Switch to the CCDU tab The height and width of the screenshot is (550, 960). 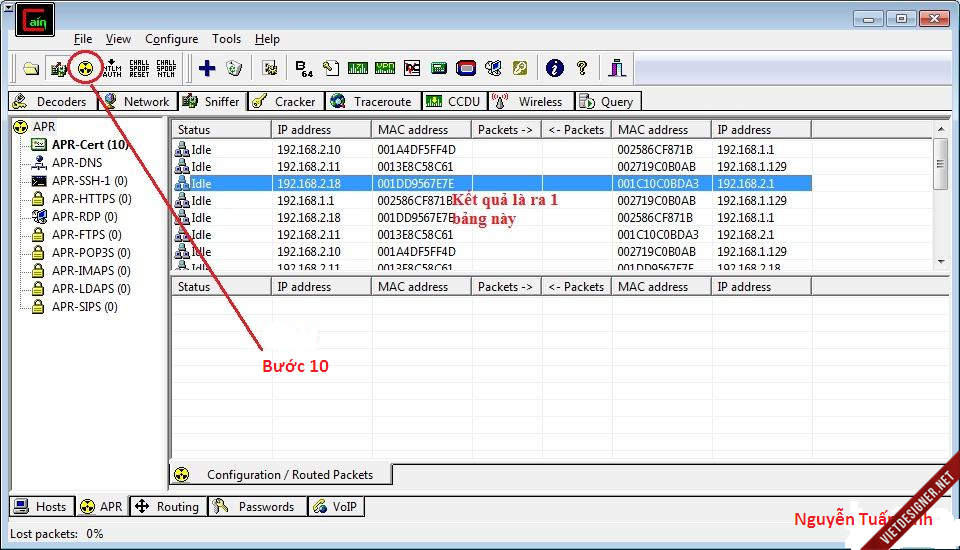(454, 102)
